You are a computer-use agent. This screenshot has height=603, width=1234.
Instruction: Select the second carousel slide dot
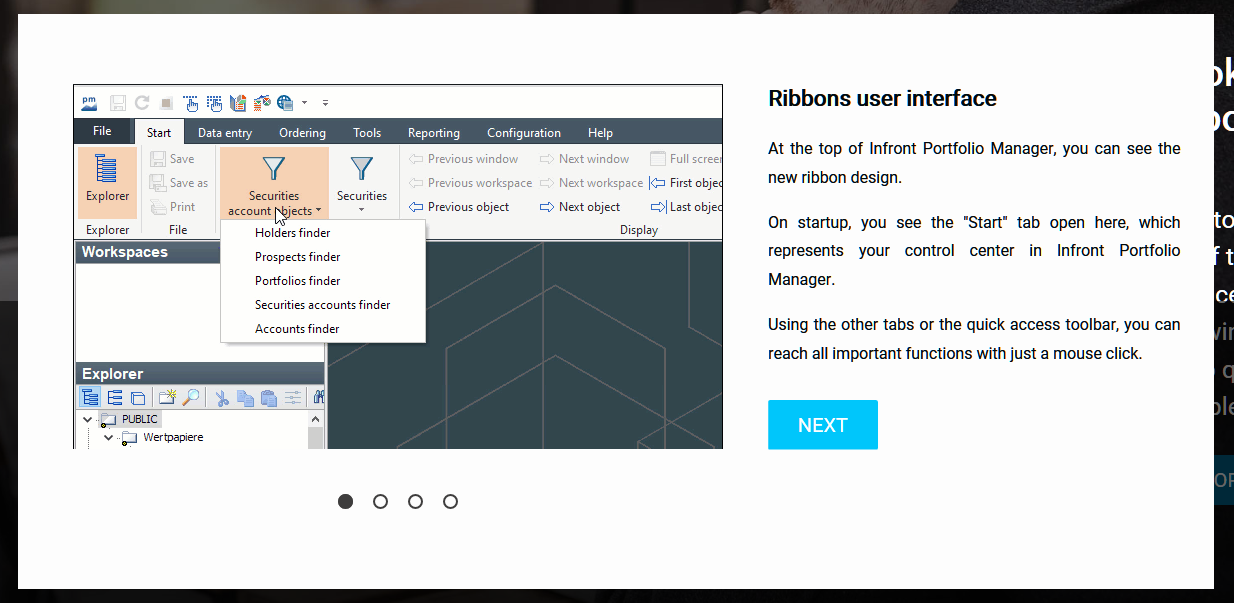point(380,502)
